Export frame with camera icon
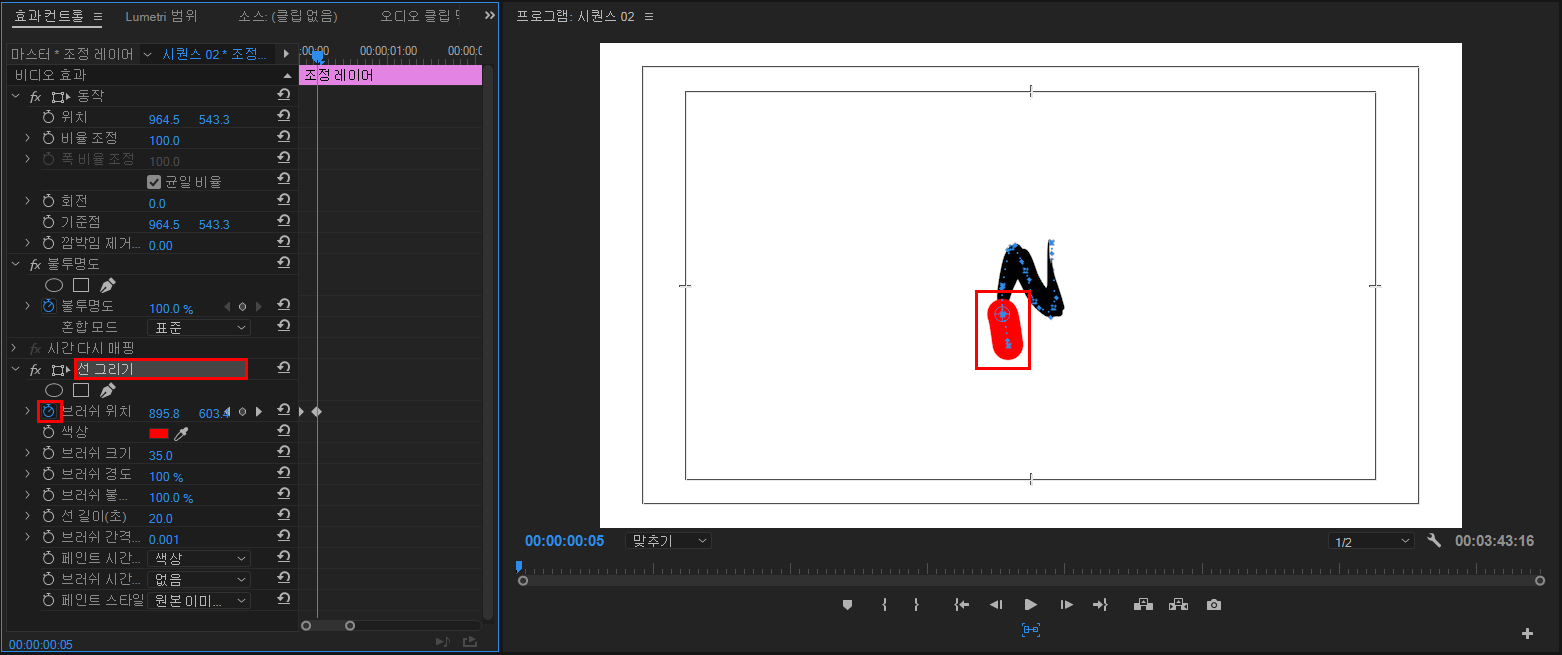This screenshot has width=1562, height=655. coord(1214,605)
